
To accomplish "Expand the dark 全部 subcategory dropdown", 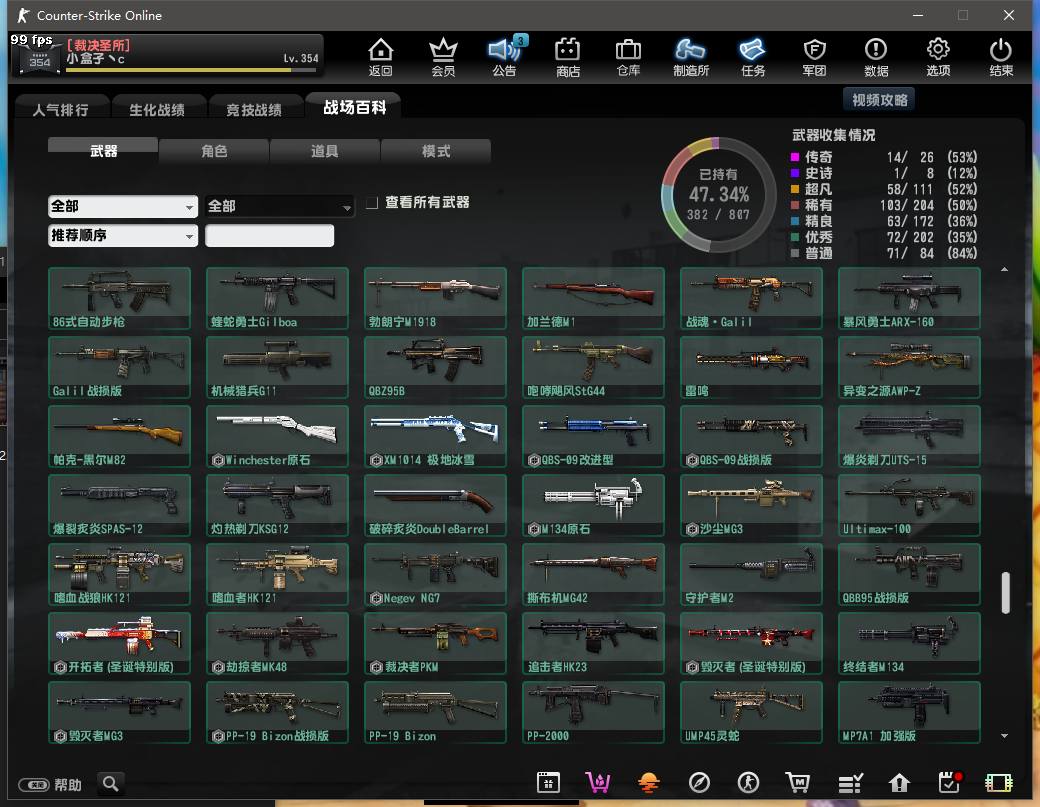I will pyautogui.click(x=280, y=206).
